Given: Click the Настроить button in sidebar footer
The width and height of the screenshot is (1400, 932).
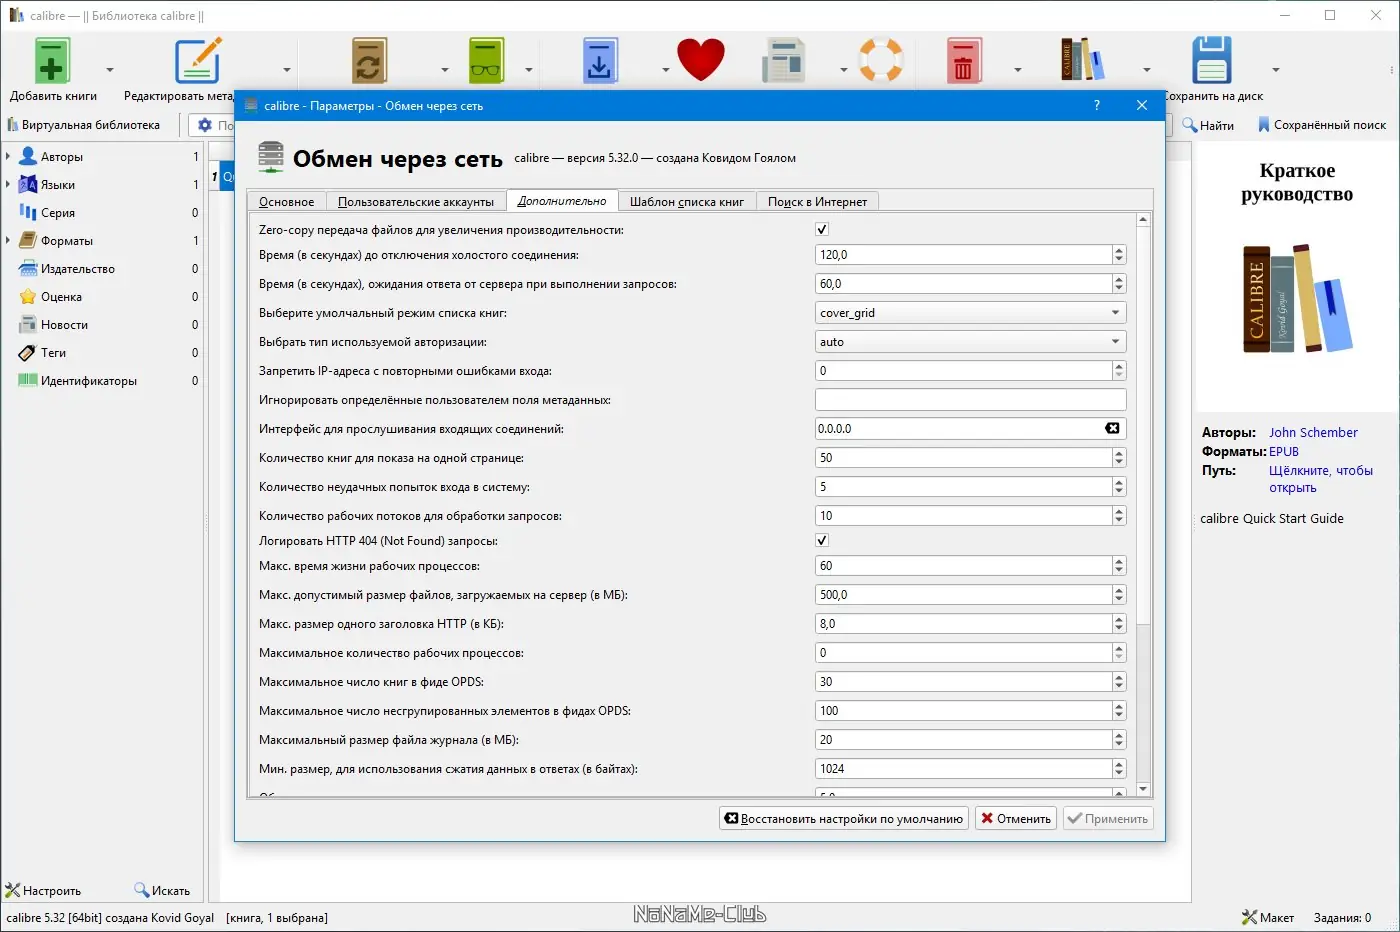Looking at the screenshot, I should (x=43, y=890).
